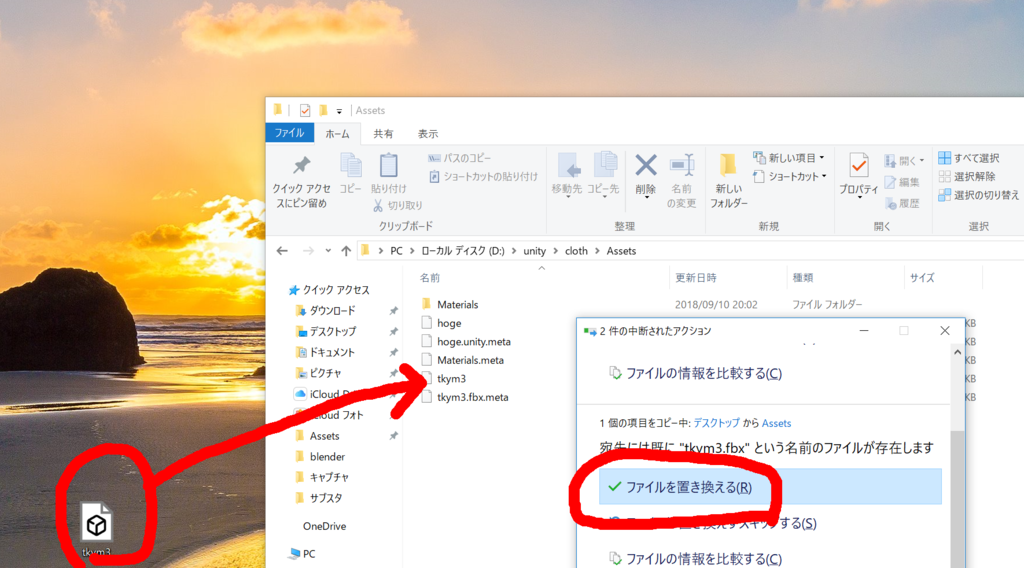Image resolution: width=1024 pixels, height=568 pixels.
Task: Click the unity breadcrumb segment
Action: (x=534, y=251)
